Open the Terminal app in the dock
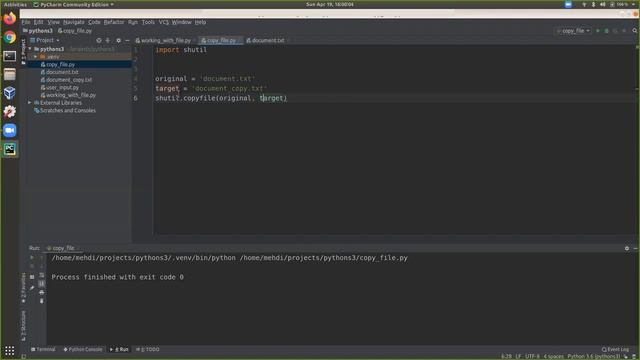Screen dimensions: 640x360 (x=10, y=56)
